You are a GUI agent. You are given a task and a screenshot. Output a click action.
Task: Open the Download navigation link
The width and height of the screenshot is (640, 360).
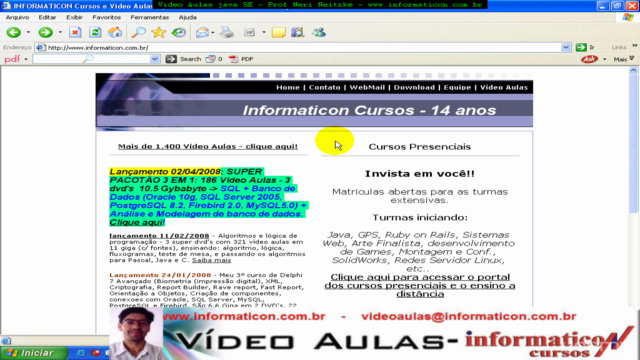414,87
